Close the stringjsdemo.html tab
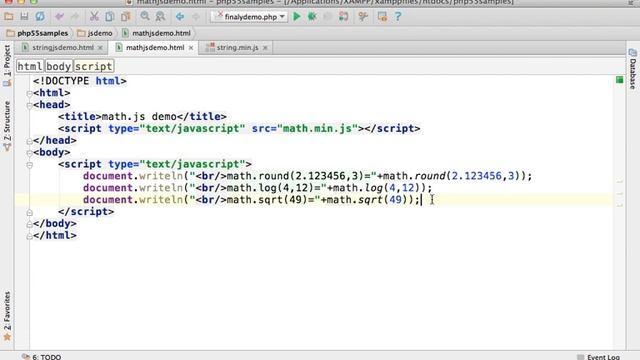Viewport: 640px width, 360px height. pyautogui.click(x=100, y=48)
